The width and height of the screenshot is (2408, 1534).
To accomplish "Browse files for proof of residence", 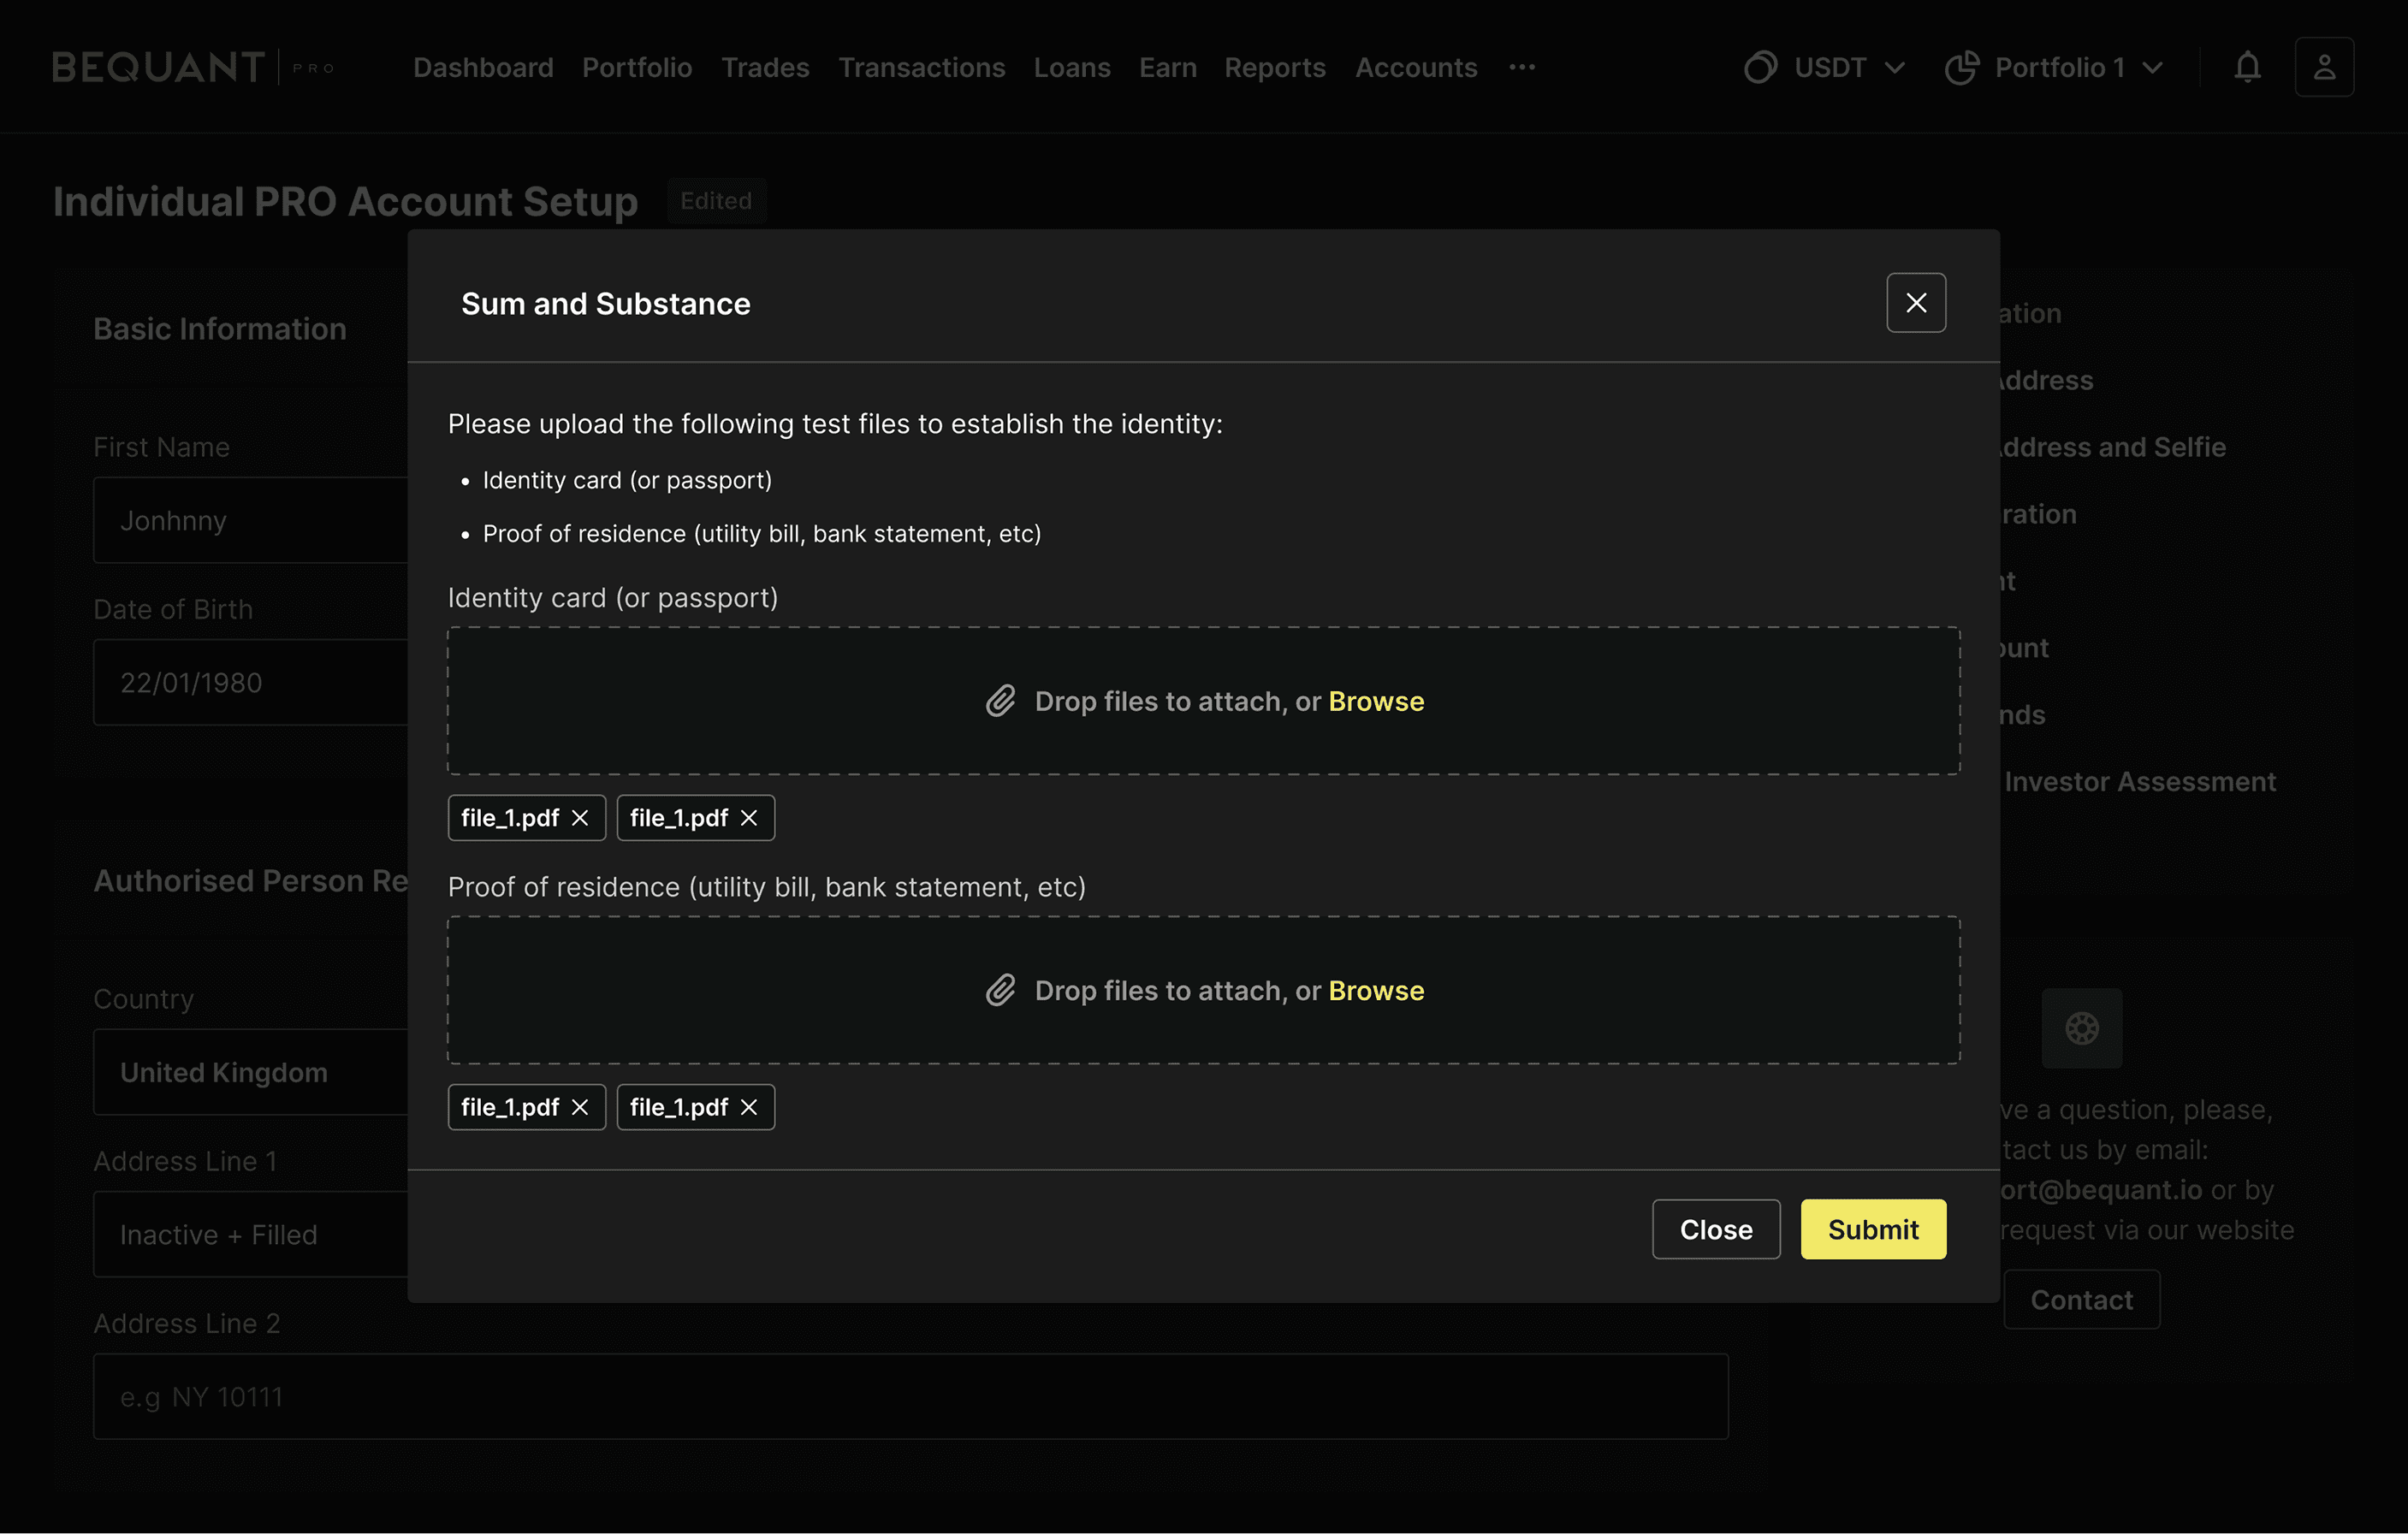I will (1376, 990).
